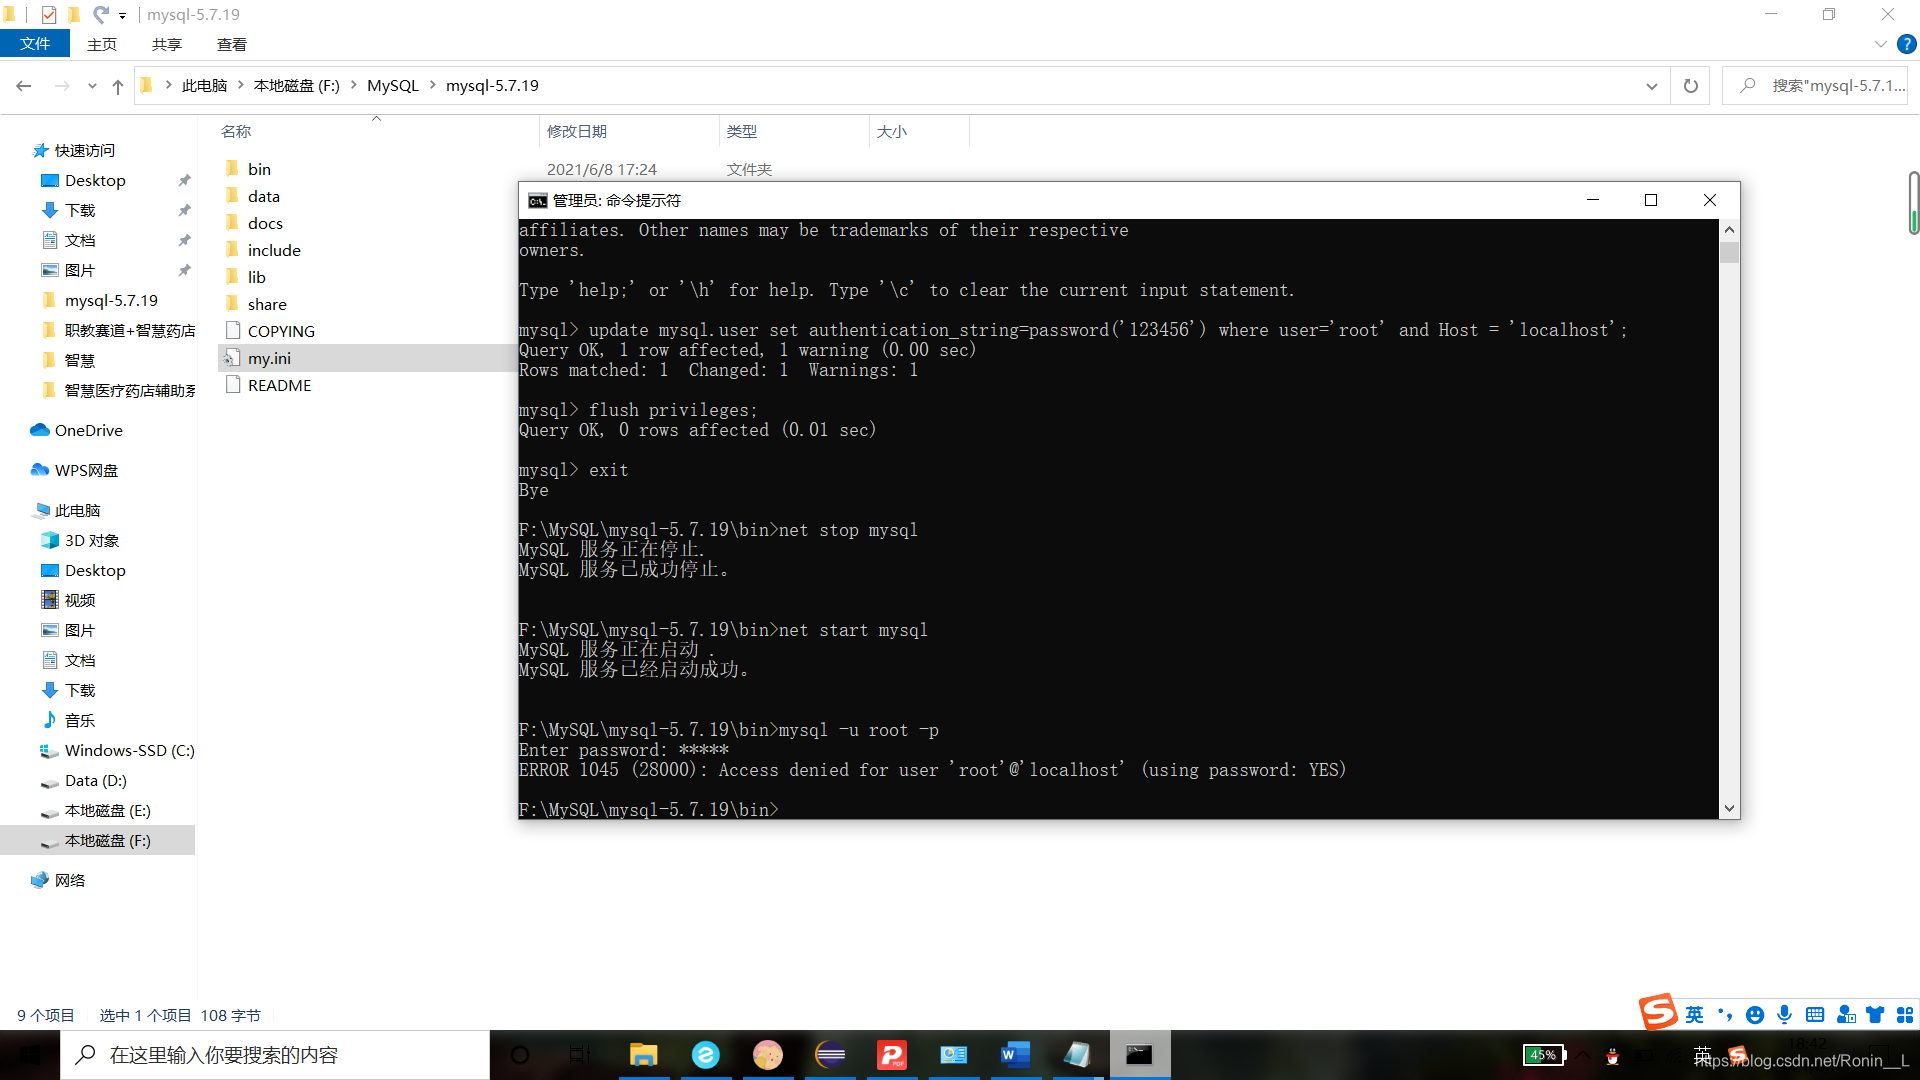Open Data (D:) drive
Viewport: 1920px width, 1080px height.
pyautogui.click(x=95, y=780)
